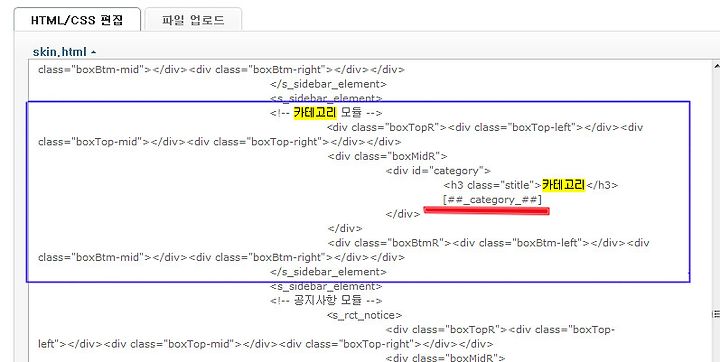
Task: Click the first <div class="boxMidR"> line
Action: [388, 156]
